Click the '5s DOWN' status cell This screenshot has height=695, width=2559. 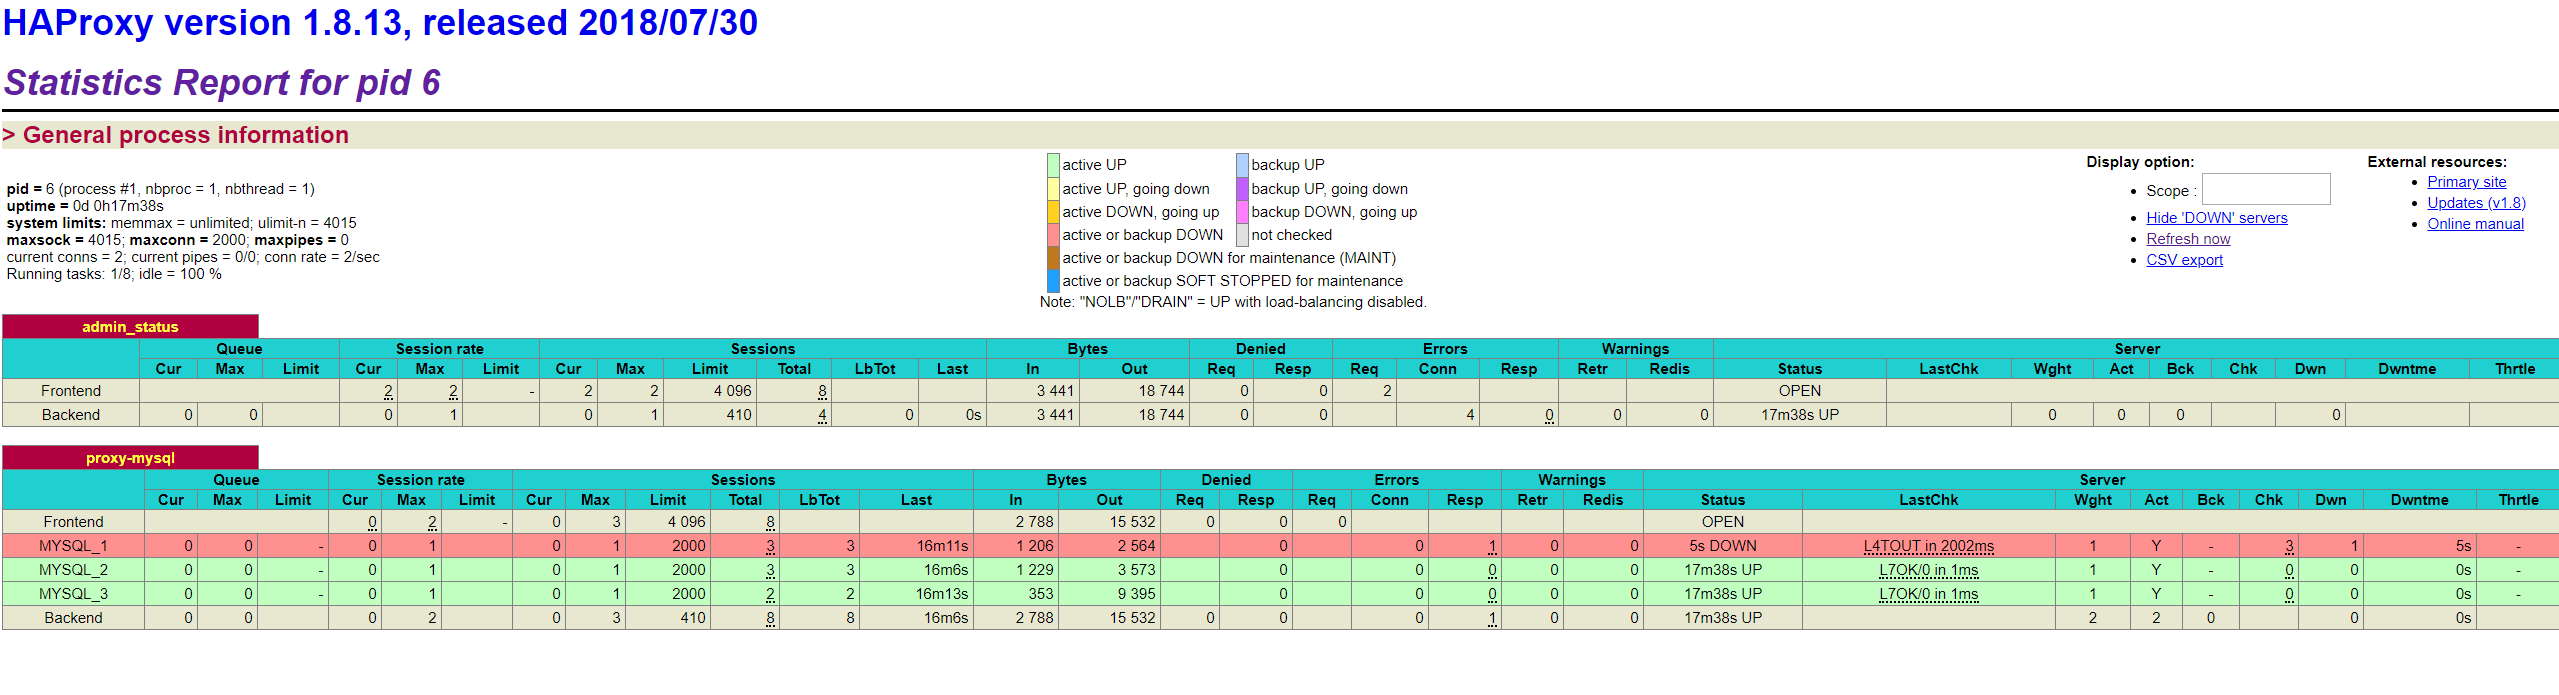point(1722,546)
